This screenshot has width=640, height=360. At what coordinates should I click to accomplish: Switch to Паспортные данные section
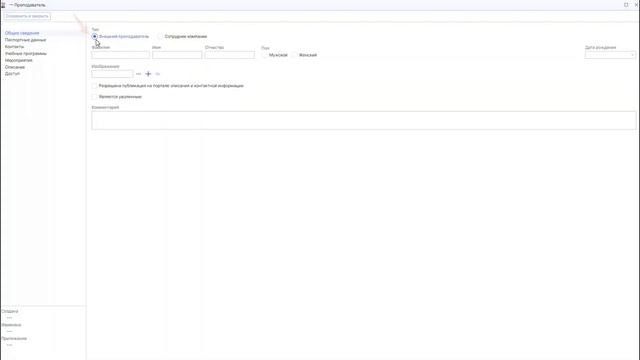pyautogui.click(x=25, y=40)
